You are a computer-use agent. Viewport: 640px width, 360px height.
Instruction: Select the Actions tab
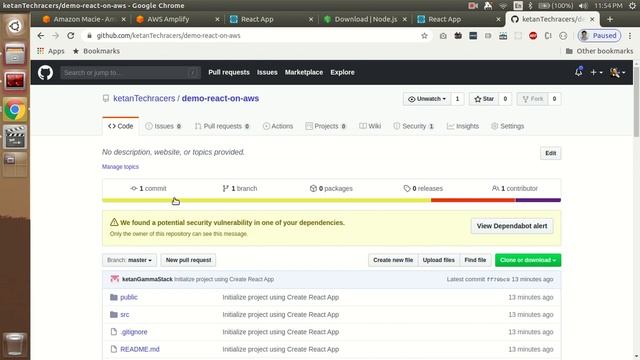278,126
